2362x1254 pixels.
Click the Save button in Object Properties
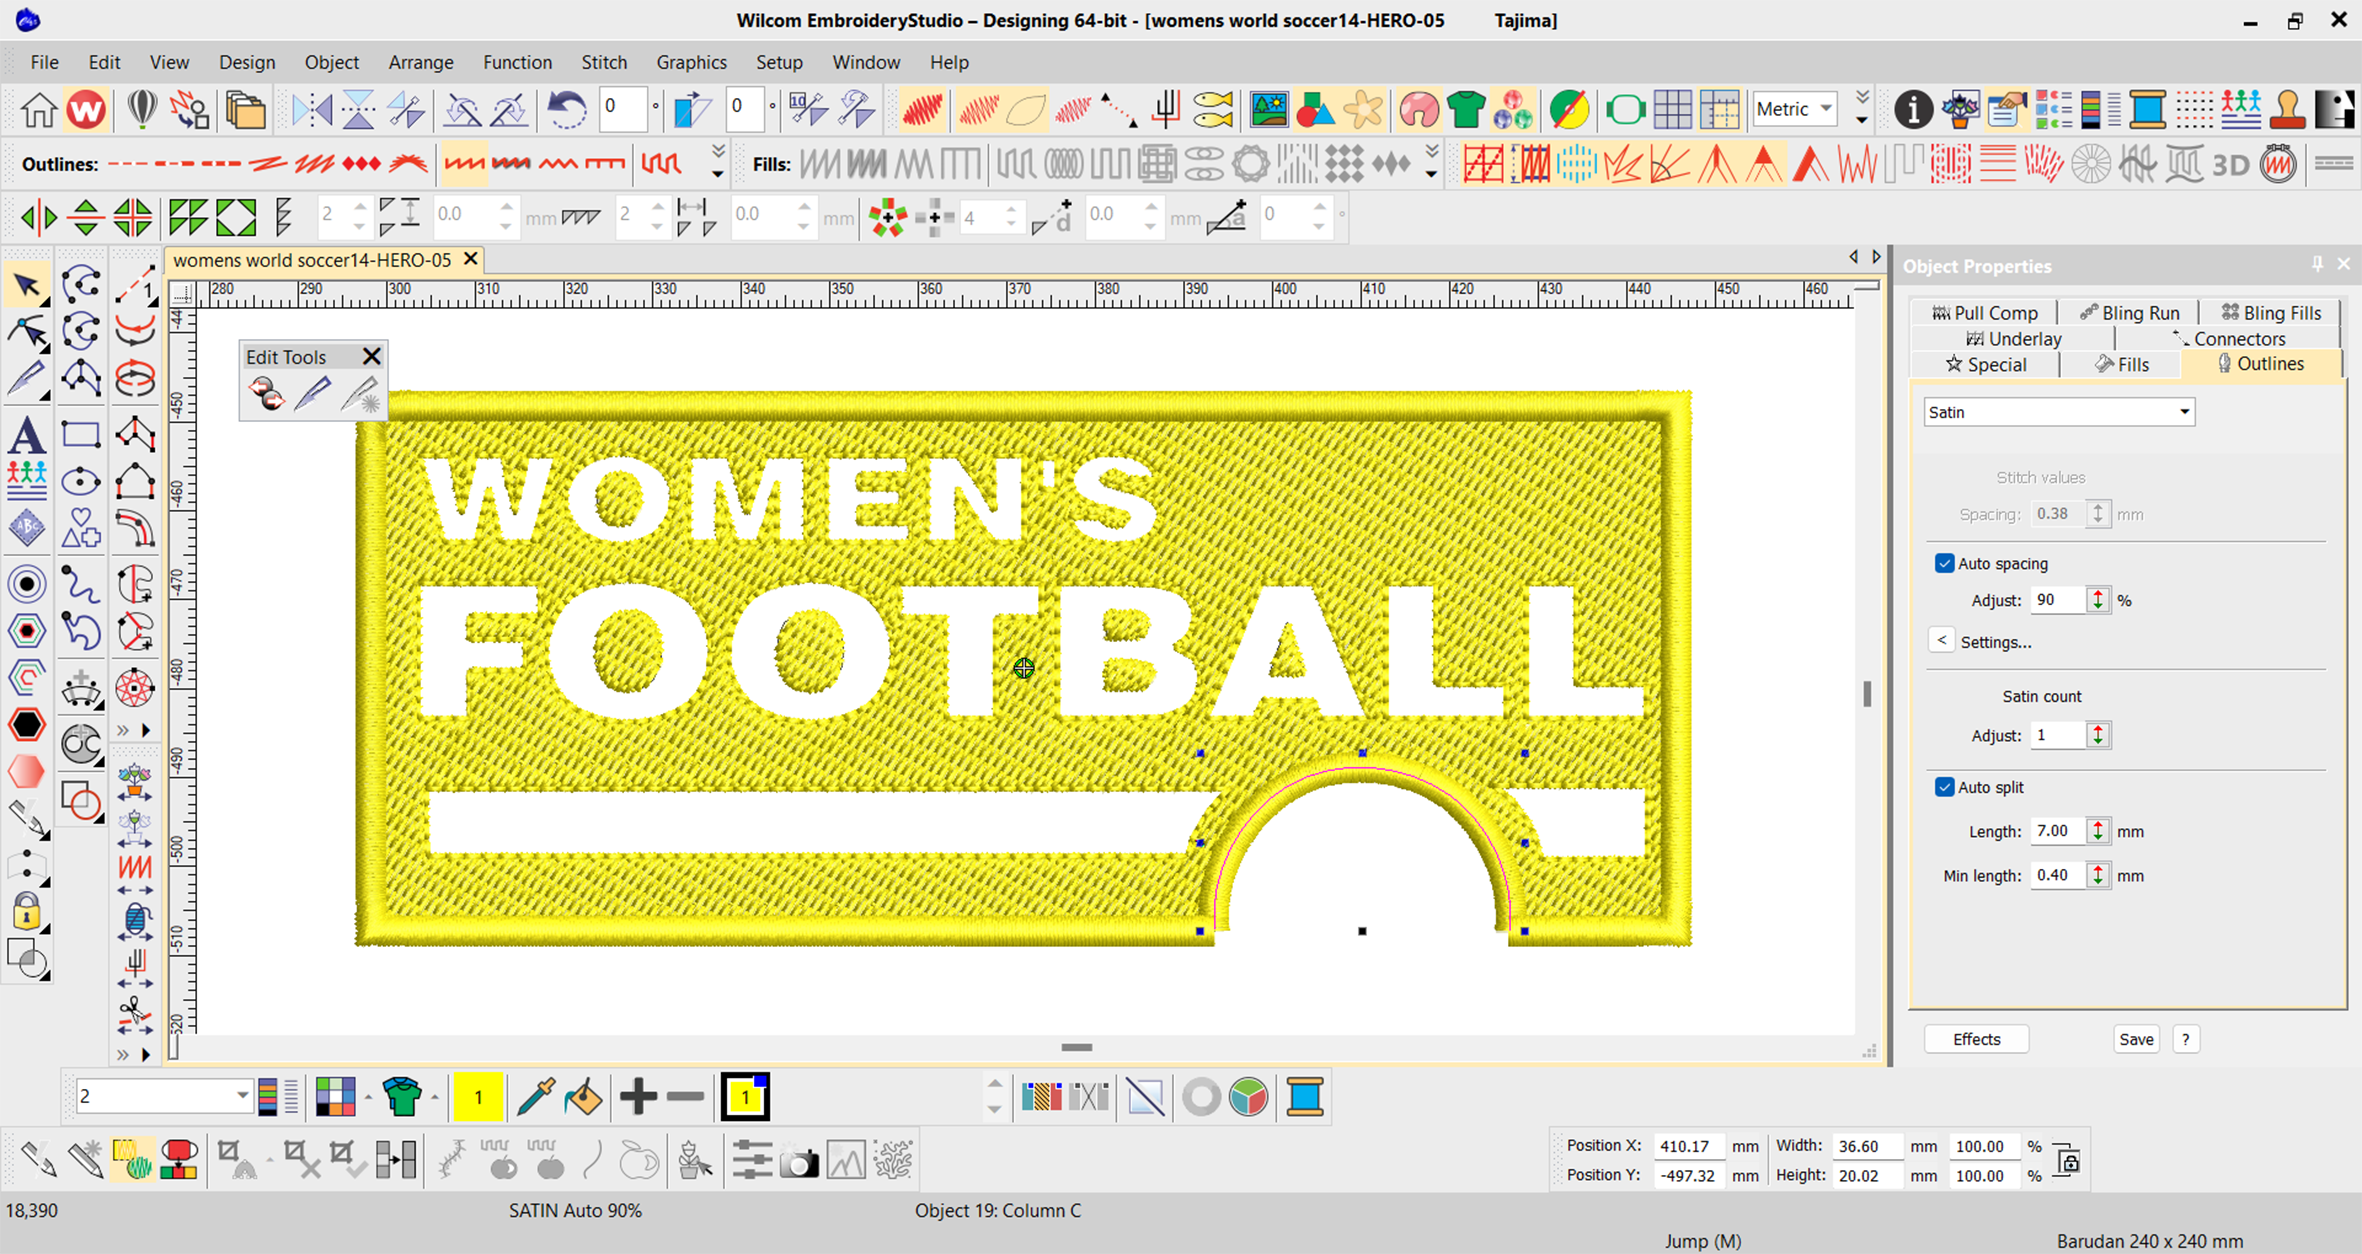click(x=2136, y=1039)
